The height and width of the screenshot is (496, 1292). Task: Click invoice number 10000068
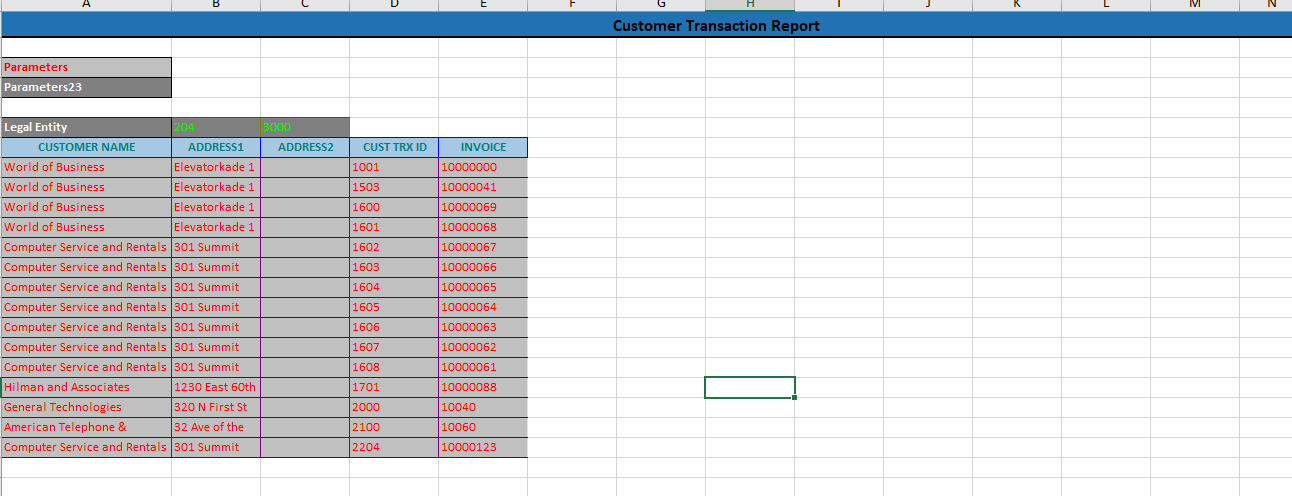[483, 227]
